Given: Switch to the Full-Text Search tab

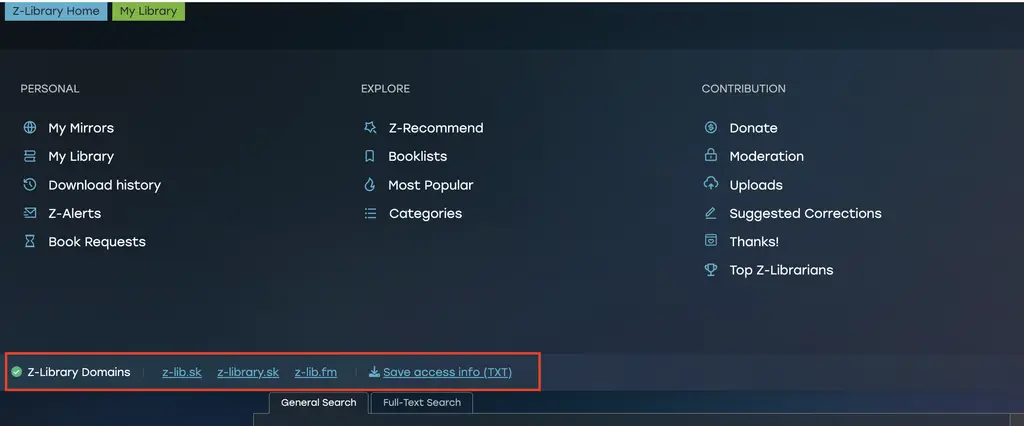Looking at the screenshot, I should click(x=422, y=402).
